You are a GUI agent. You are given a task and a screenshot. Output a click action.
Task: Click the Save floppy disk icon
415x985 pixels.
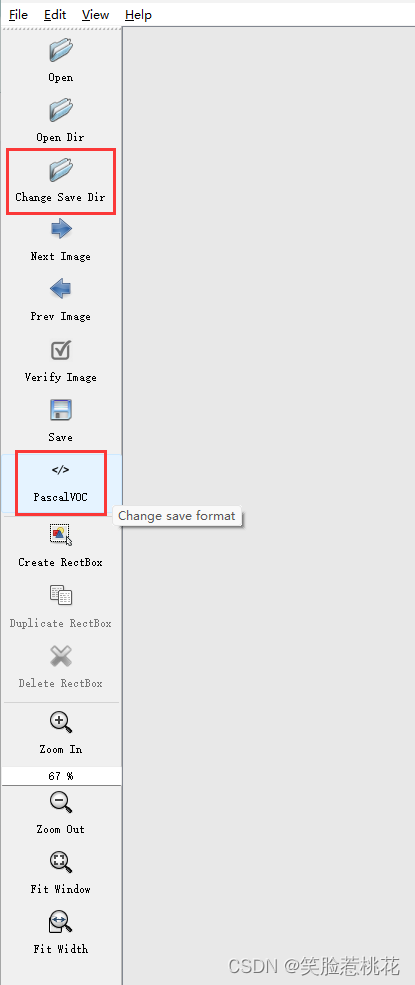(x=61, y=410)
